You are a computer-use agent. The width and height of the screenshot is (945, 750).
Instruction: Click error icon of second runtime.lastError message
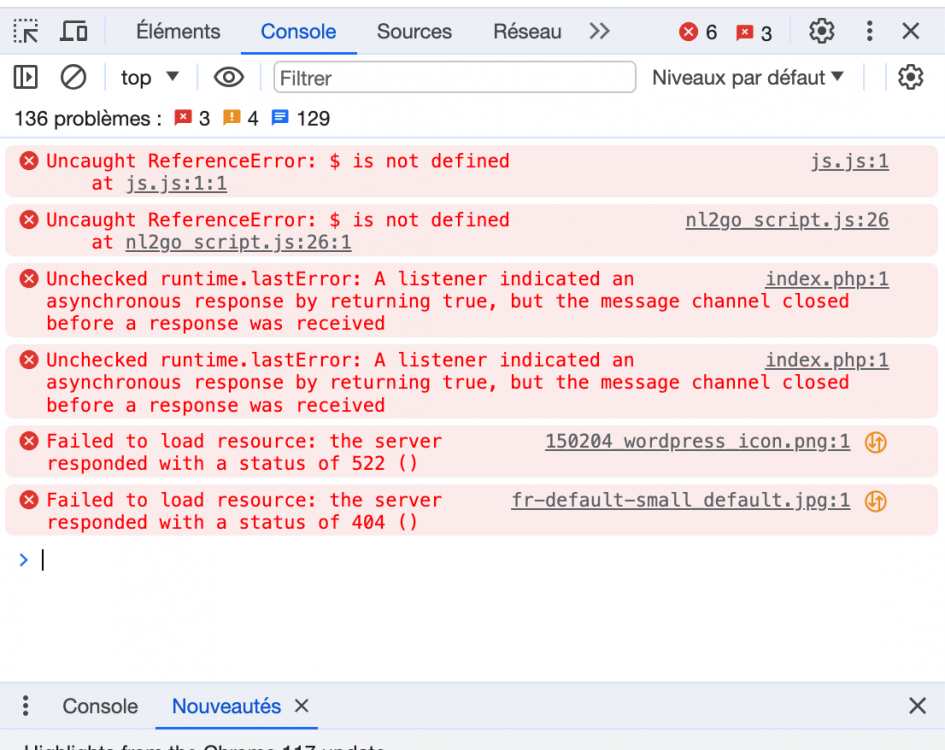(x=28, y=360)
